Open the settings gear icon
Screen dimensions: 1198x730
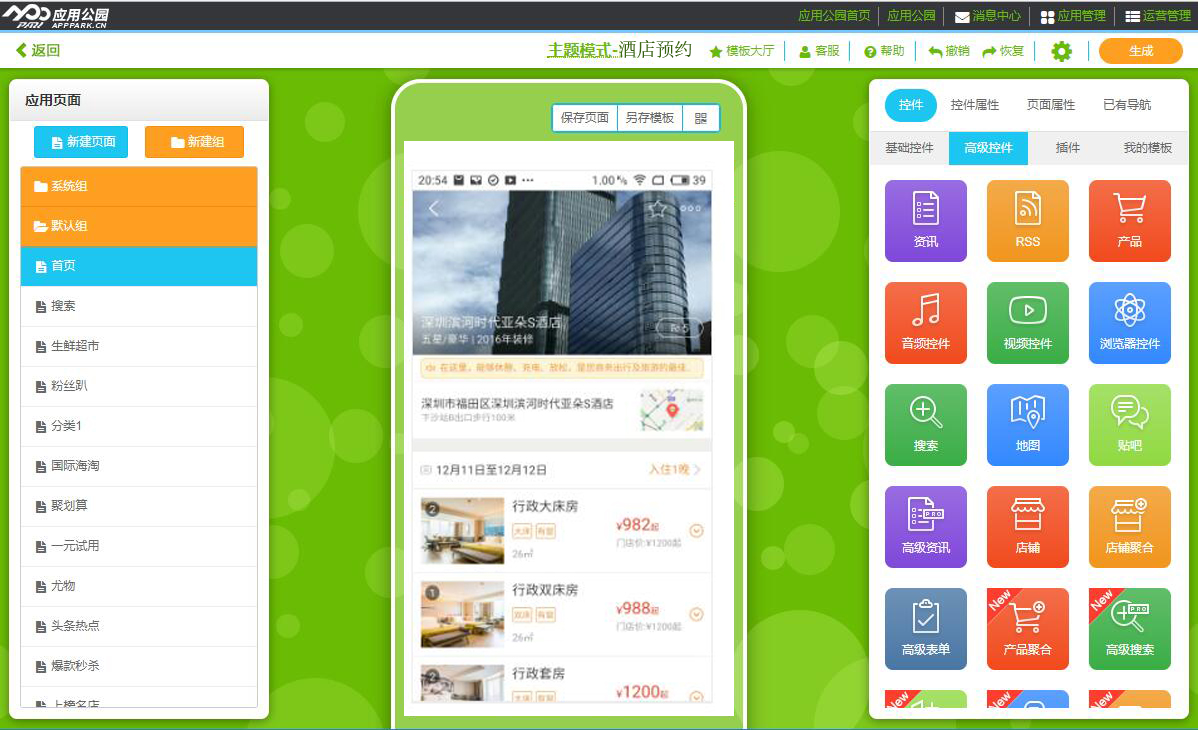tap(1061, 52)
